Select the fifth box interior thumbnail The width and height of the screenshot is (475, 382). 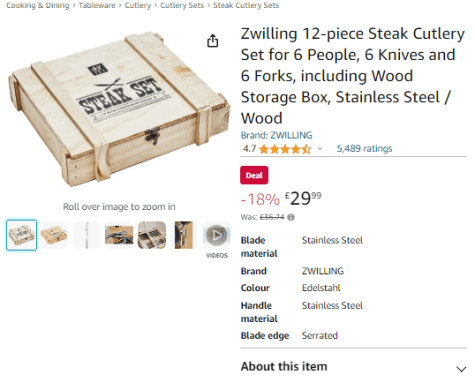pyautogui.click(x=152, y=235)
